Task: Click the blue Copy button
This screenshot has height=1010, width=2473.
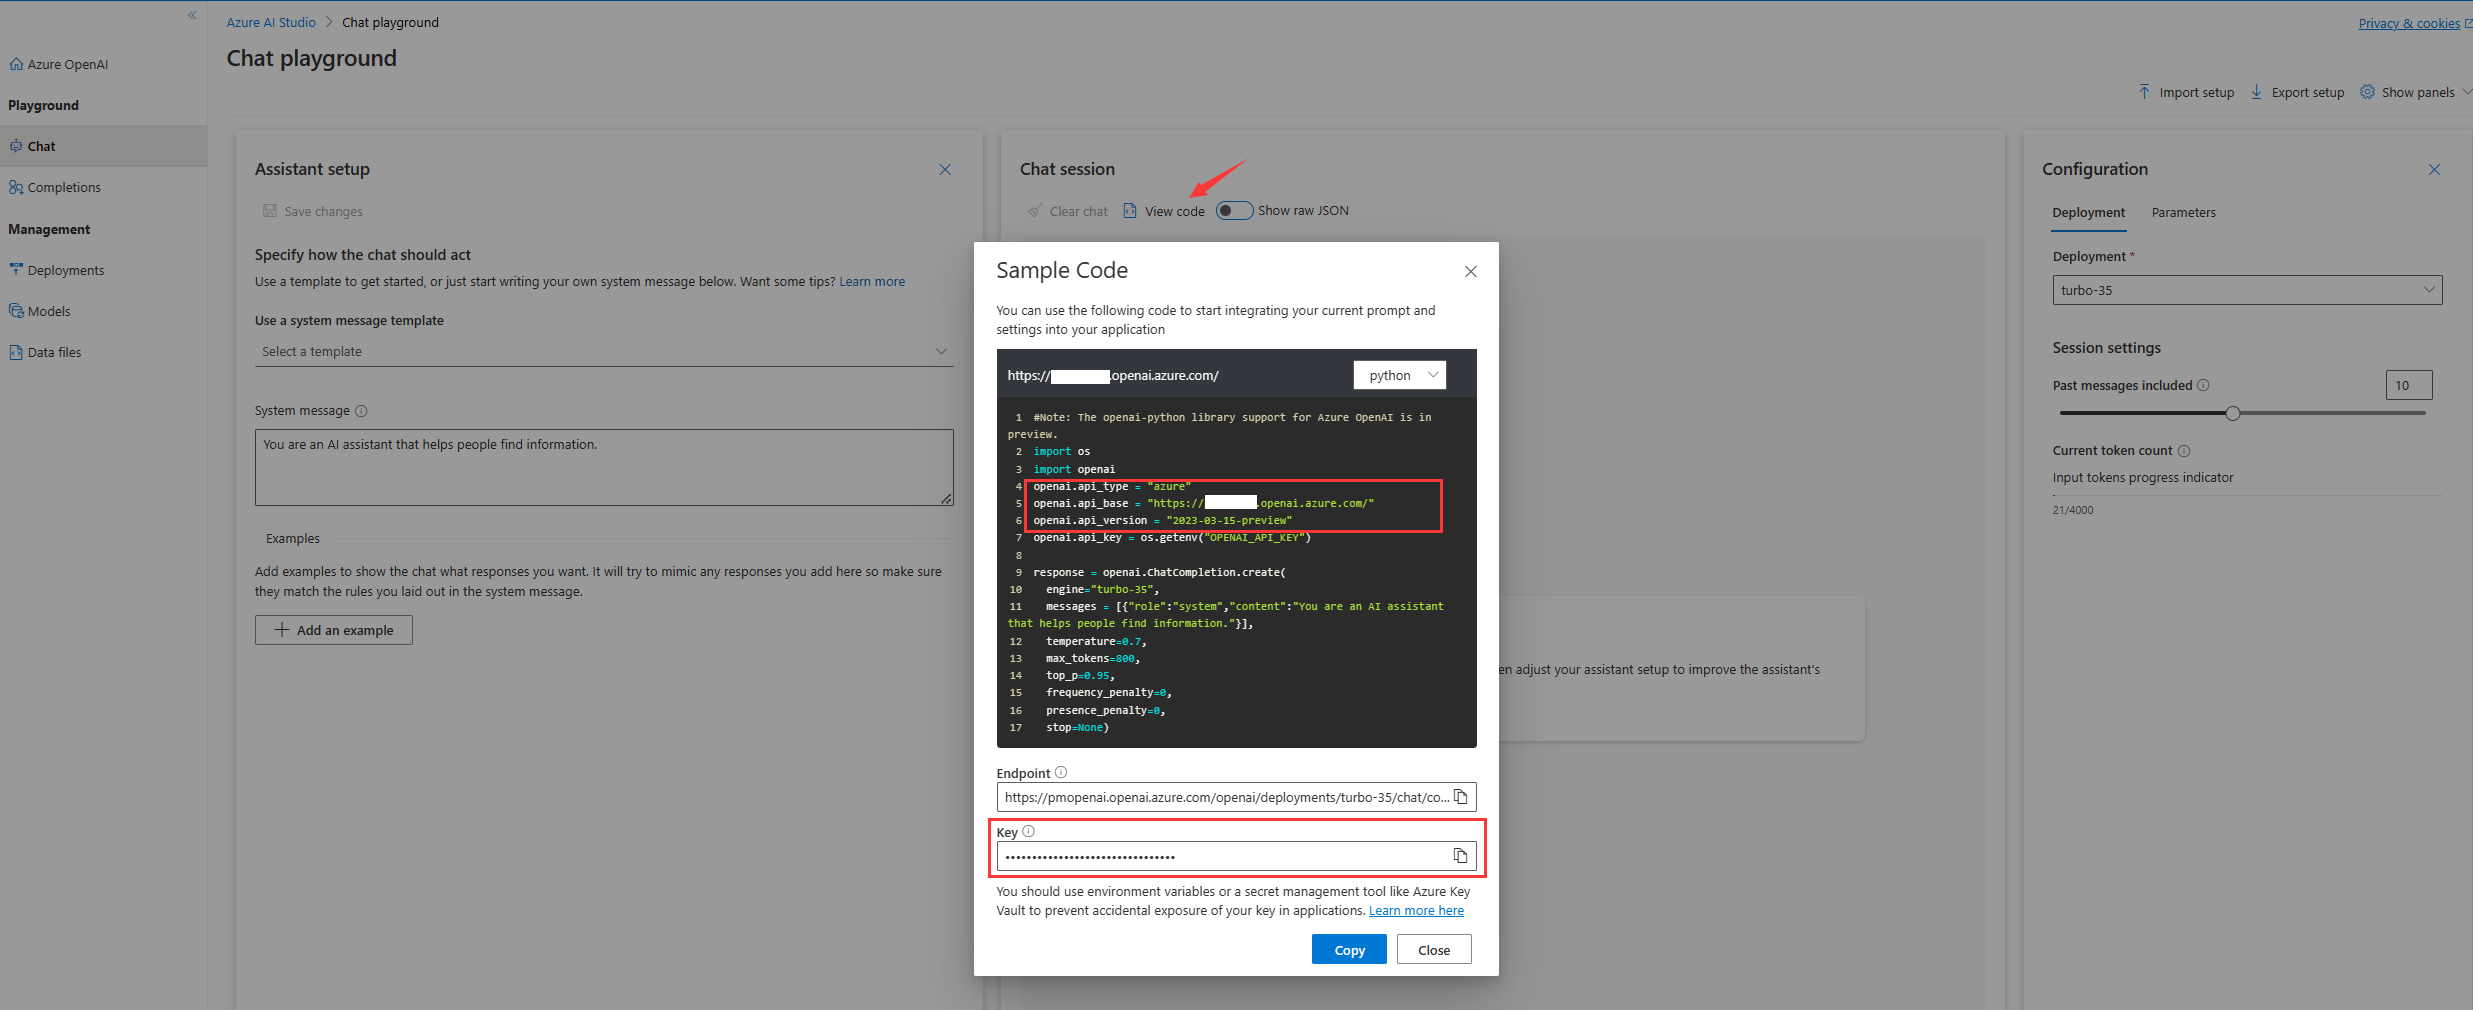Action: coord(1349,950)
